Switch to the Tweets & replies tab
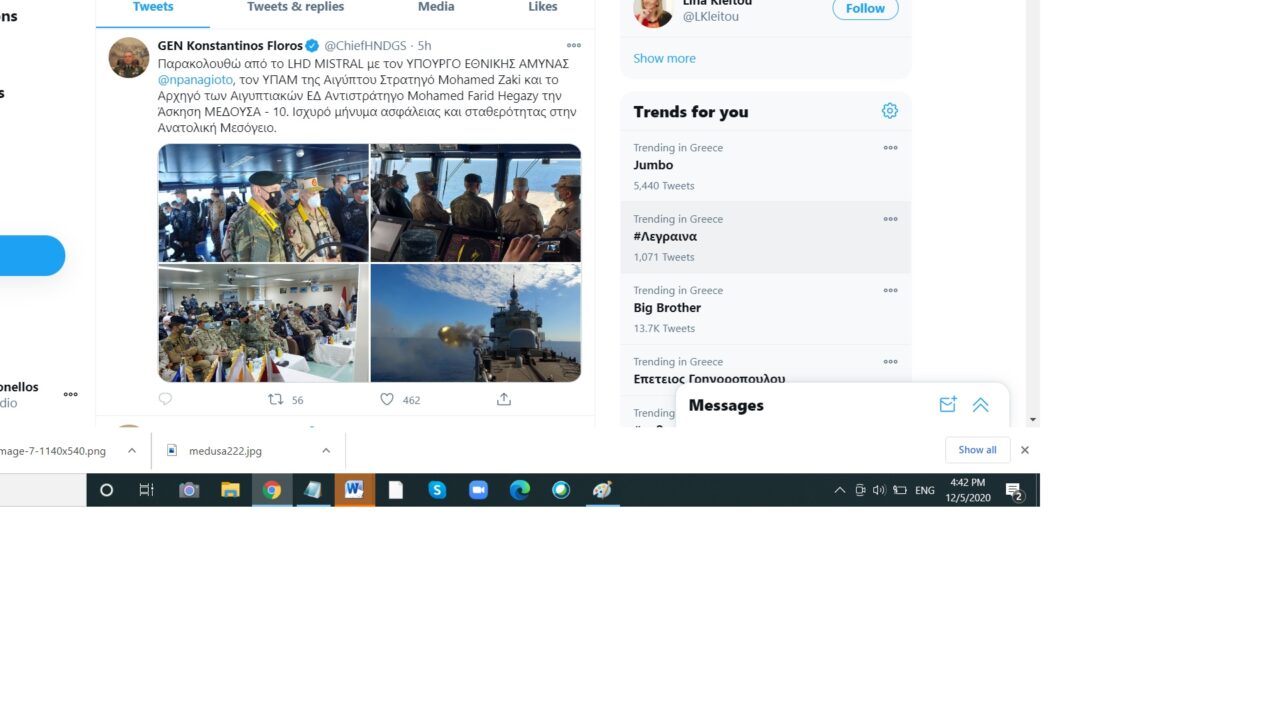Viewport: 1280px width, 720px height. (x=295, y=7)
